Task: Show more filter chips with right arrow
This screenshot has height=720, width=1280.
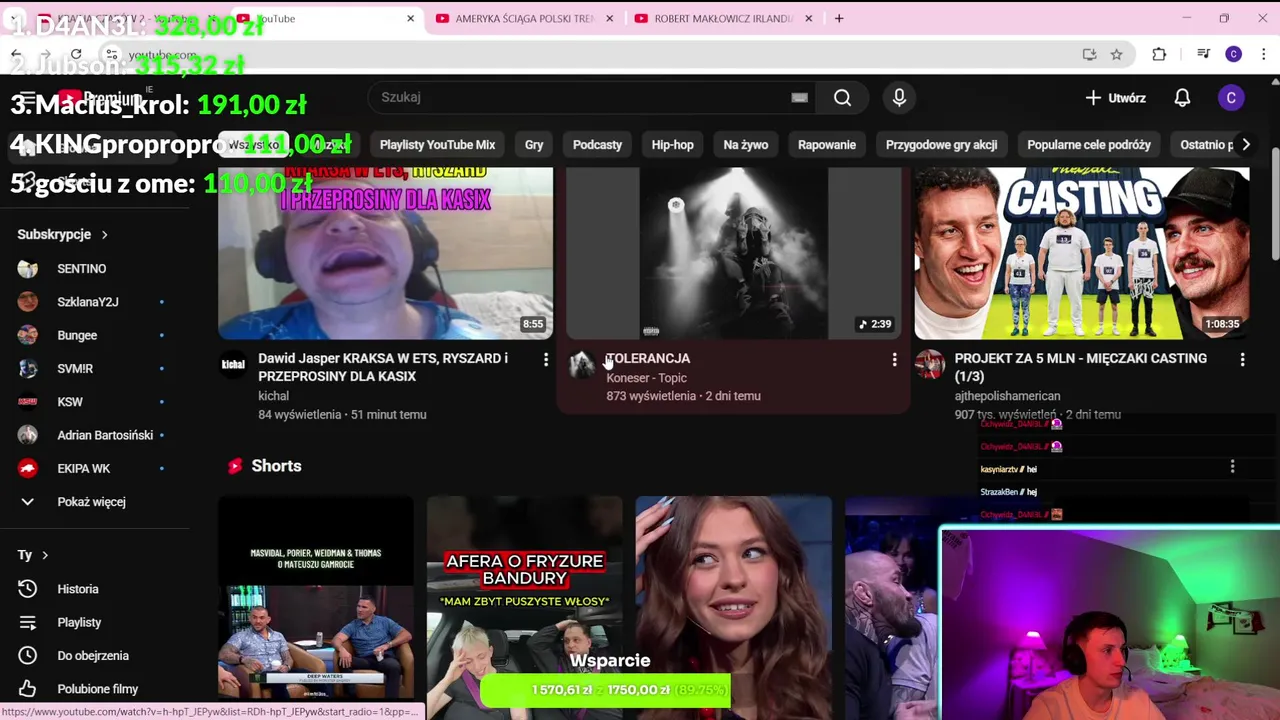Action: pyautogui.click(x=1246, y=144)
